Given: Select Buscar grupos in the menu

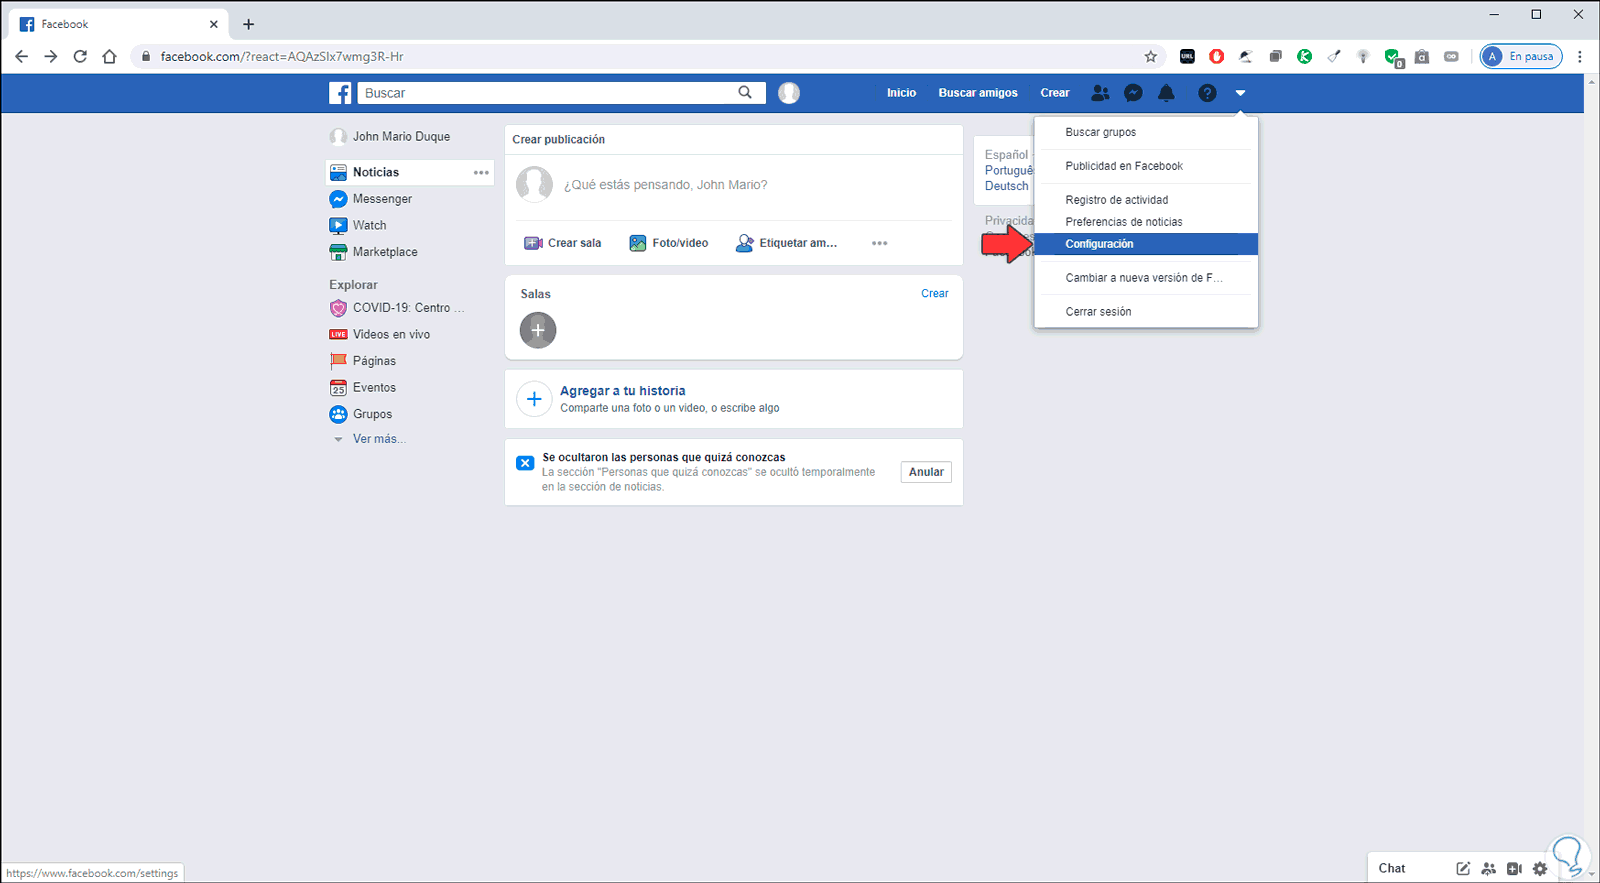Looking at the screenshot, I should click(1146, 132).
